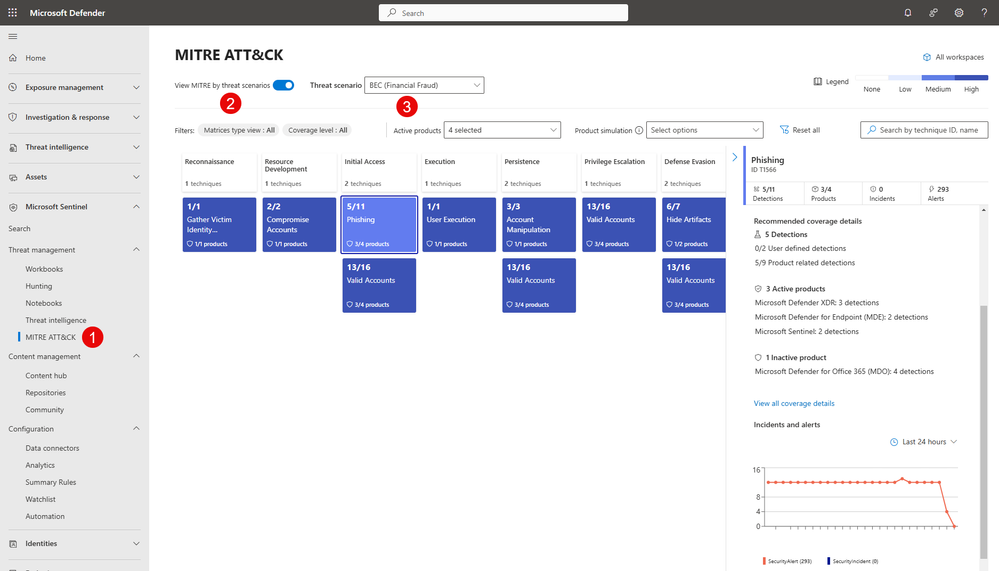Select the User Execution card

click(459, 224)
